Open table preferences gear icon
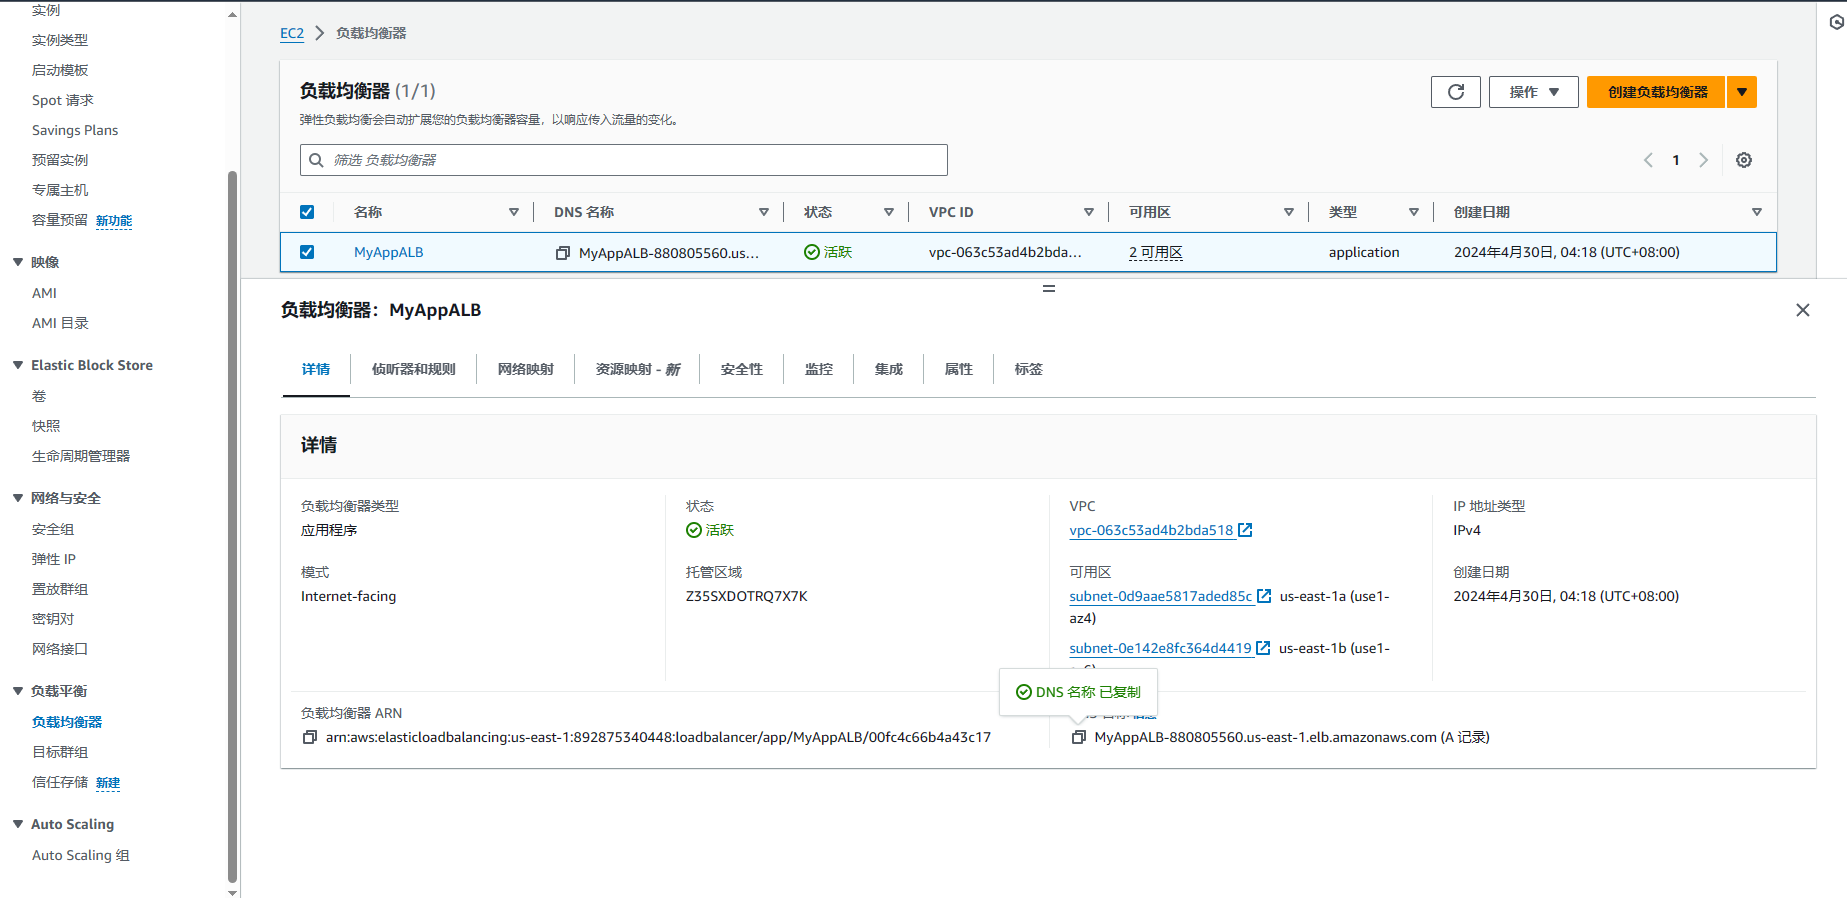The height and width of the screenshot is (898, 1847). click(x=1744, y=160)
